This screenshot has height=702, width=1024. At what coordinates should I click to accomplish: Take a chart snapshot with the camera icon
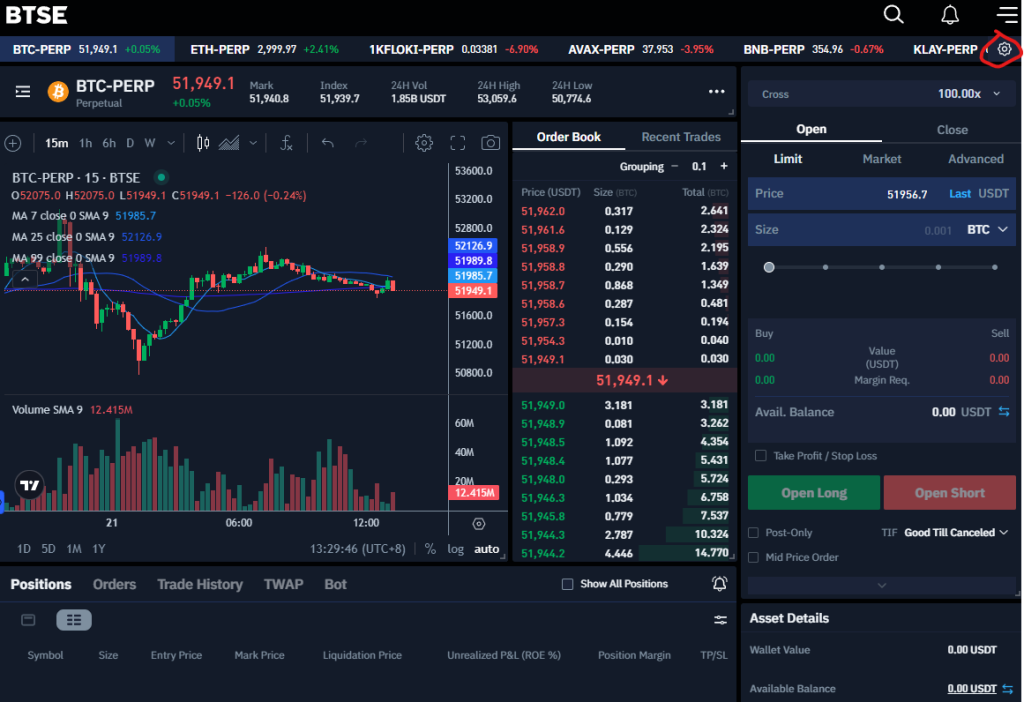pyautogui.click(x=490, y=143)
